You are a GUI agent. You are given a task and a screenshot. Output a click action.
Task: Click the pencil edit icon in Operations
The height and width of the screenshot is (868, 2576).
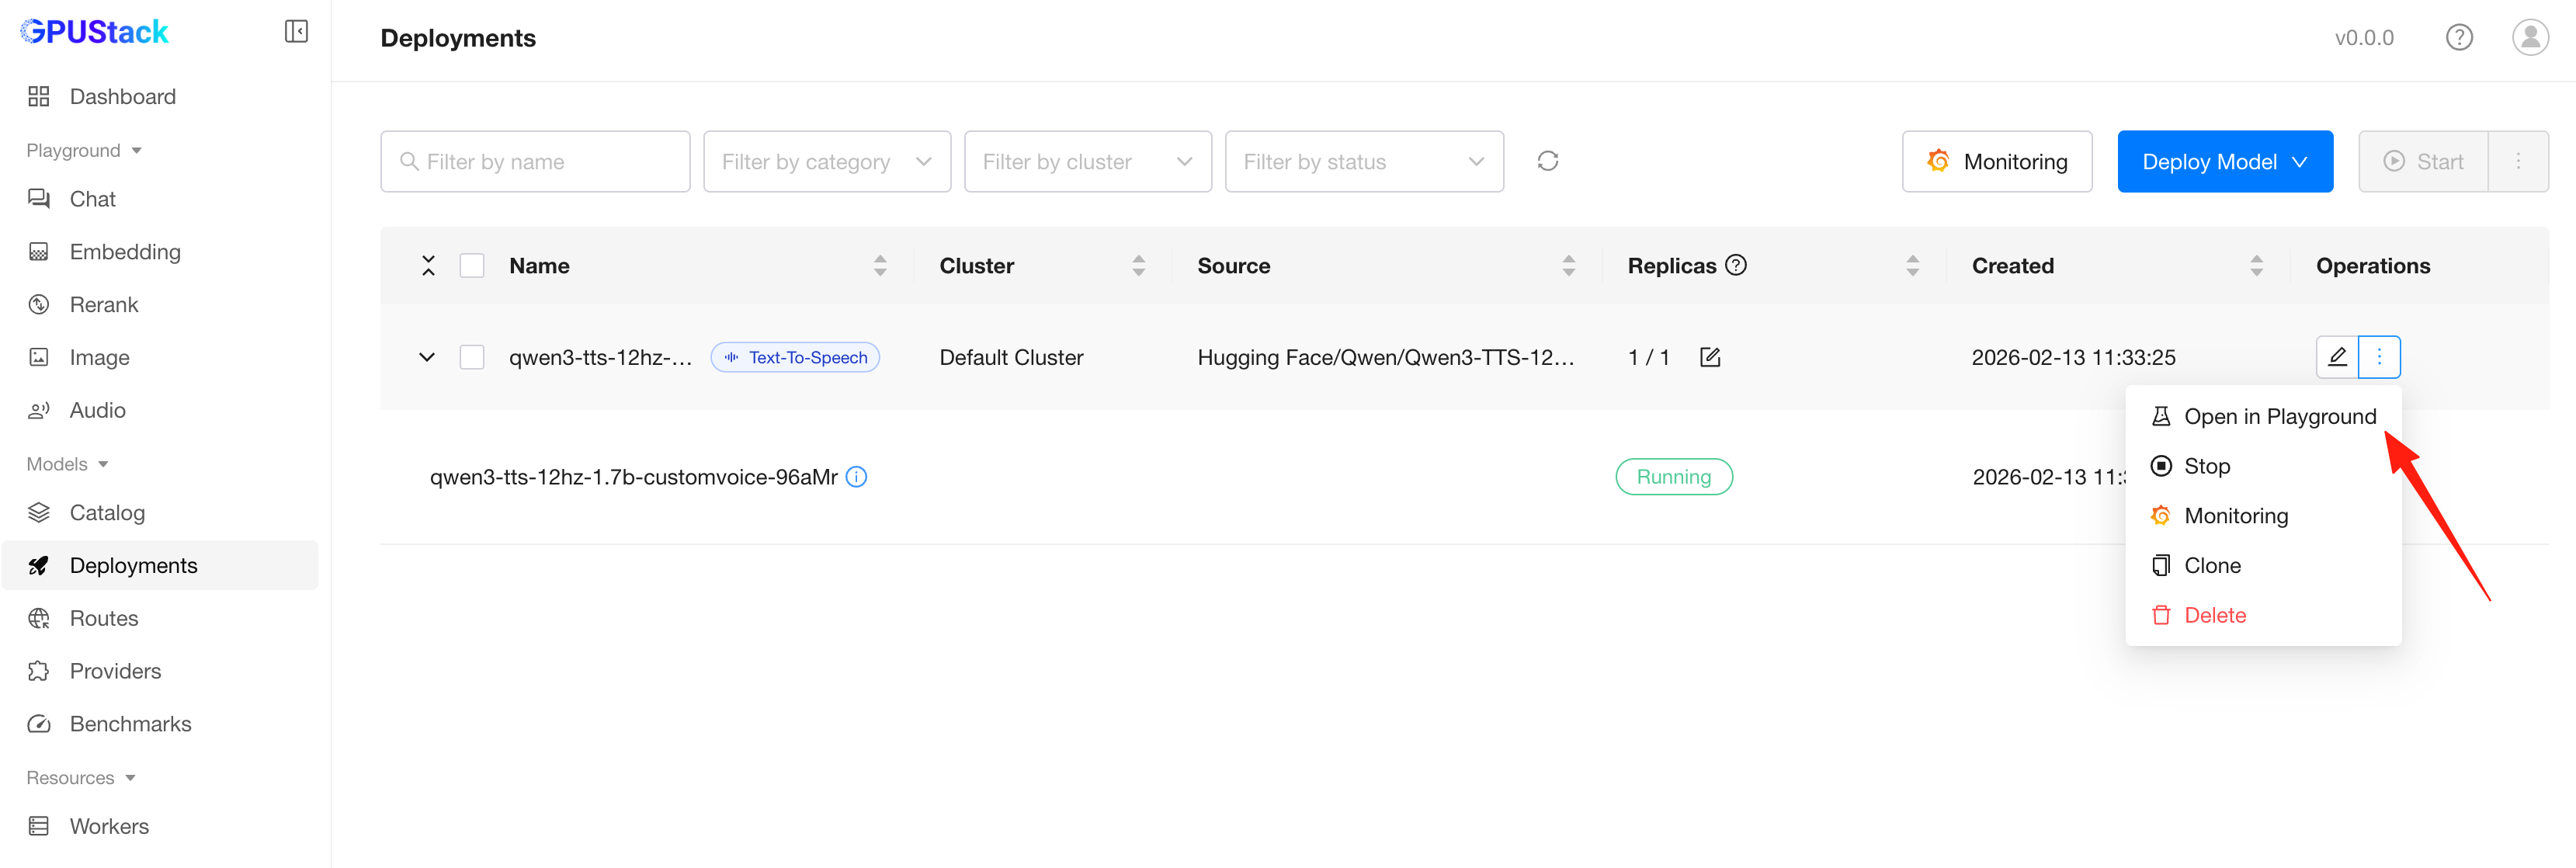click(2337, 357)
